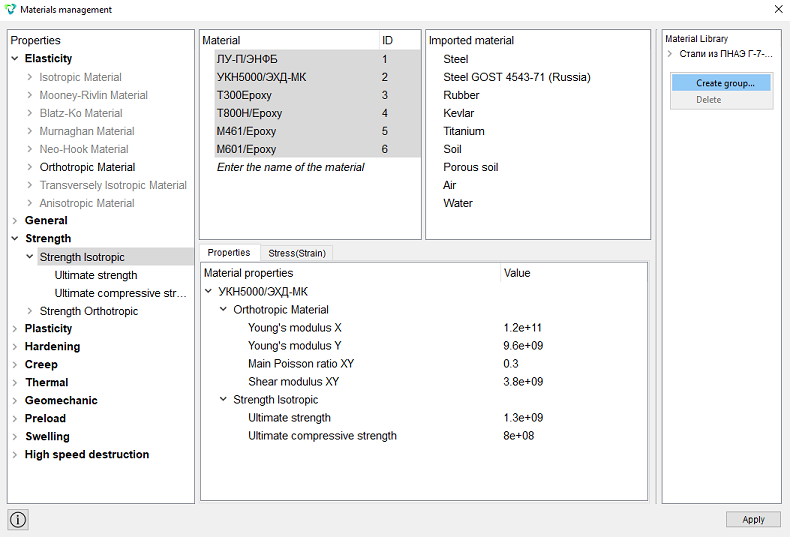
Task: Collapse the Elasticity category
Action: (15, 58)
